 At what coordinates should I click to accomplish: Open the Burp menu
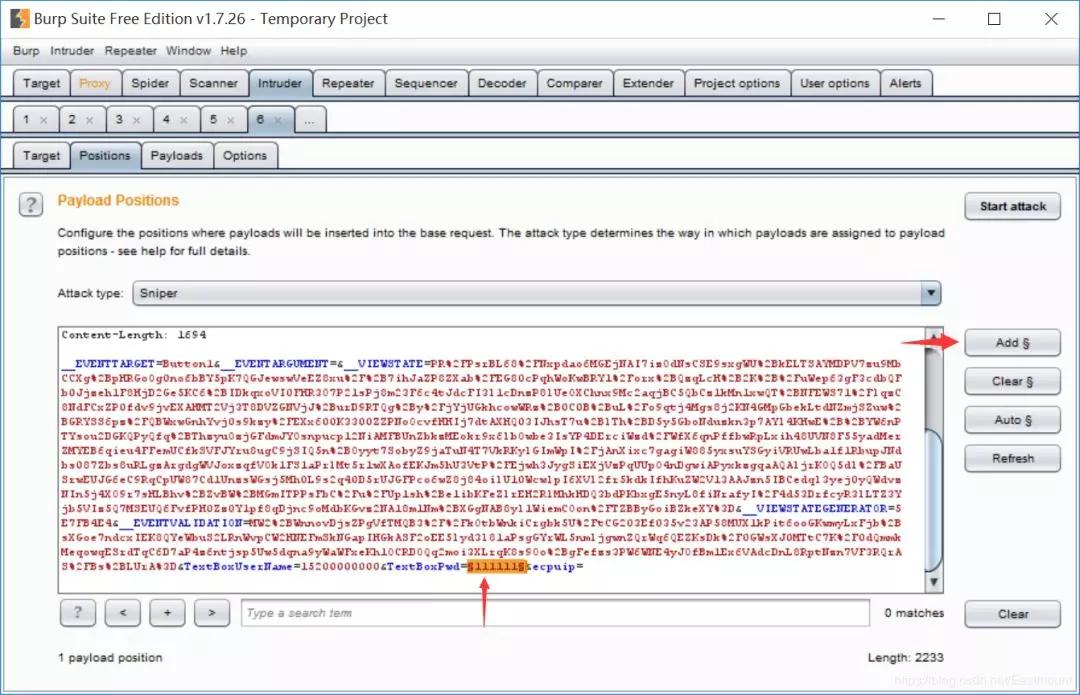coord(26,51)
